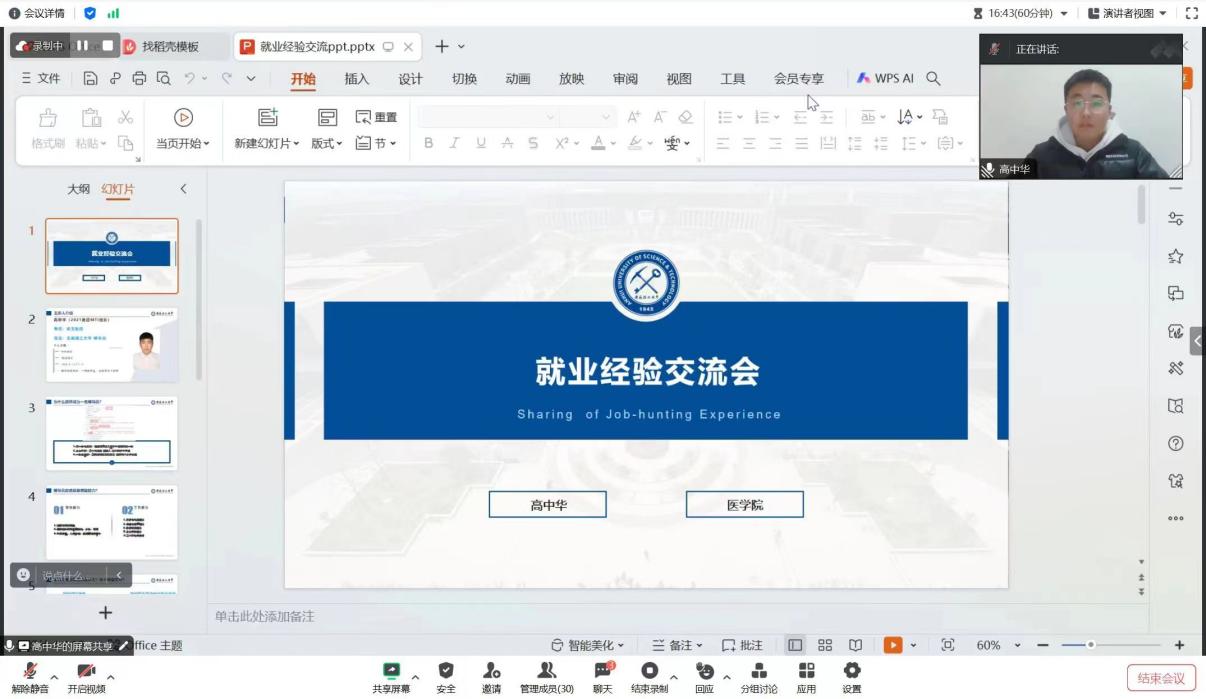Viewport: 1206px width, 699px height.
Task: Open the 版式 layout dropdown
Action: pyautogui.click(x=326, y=144)
